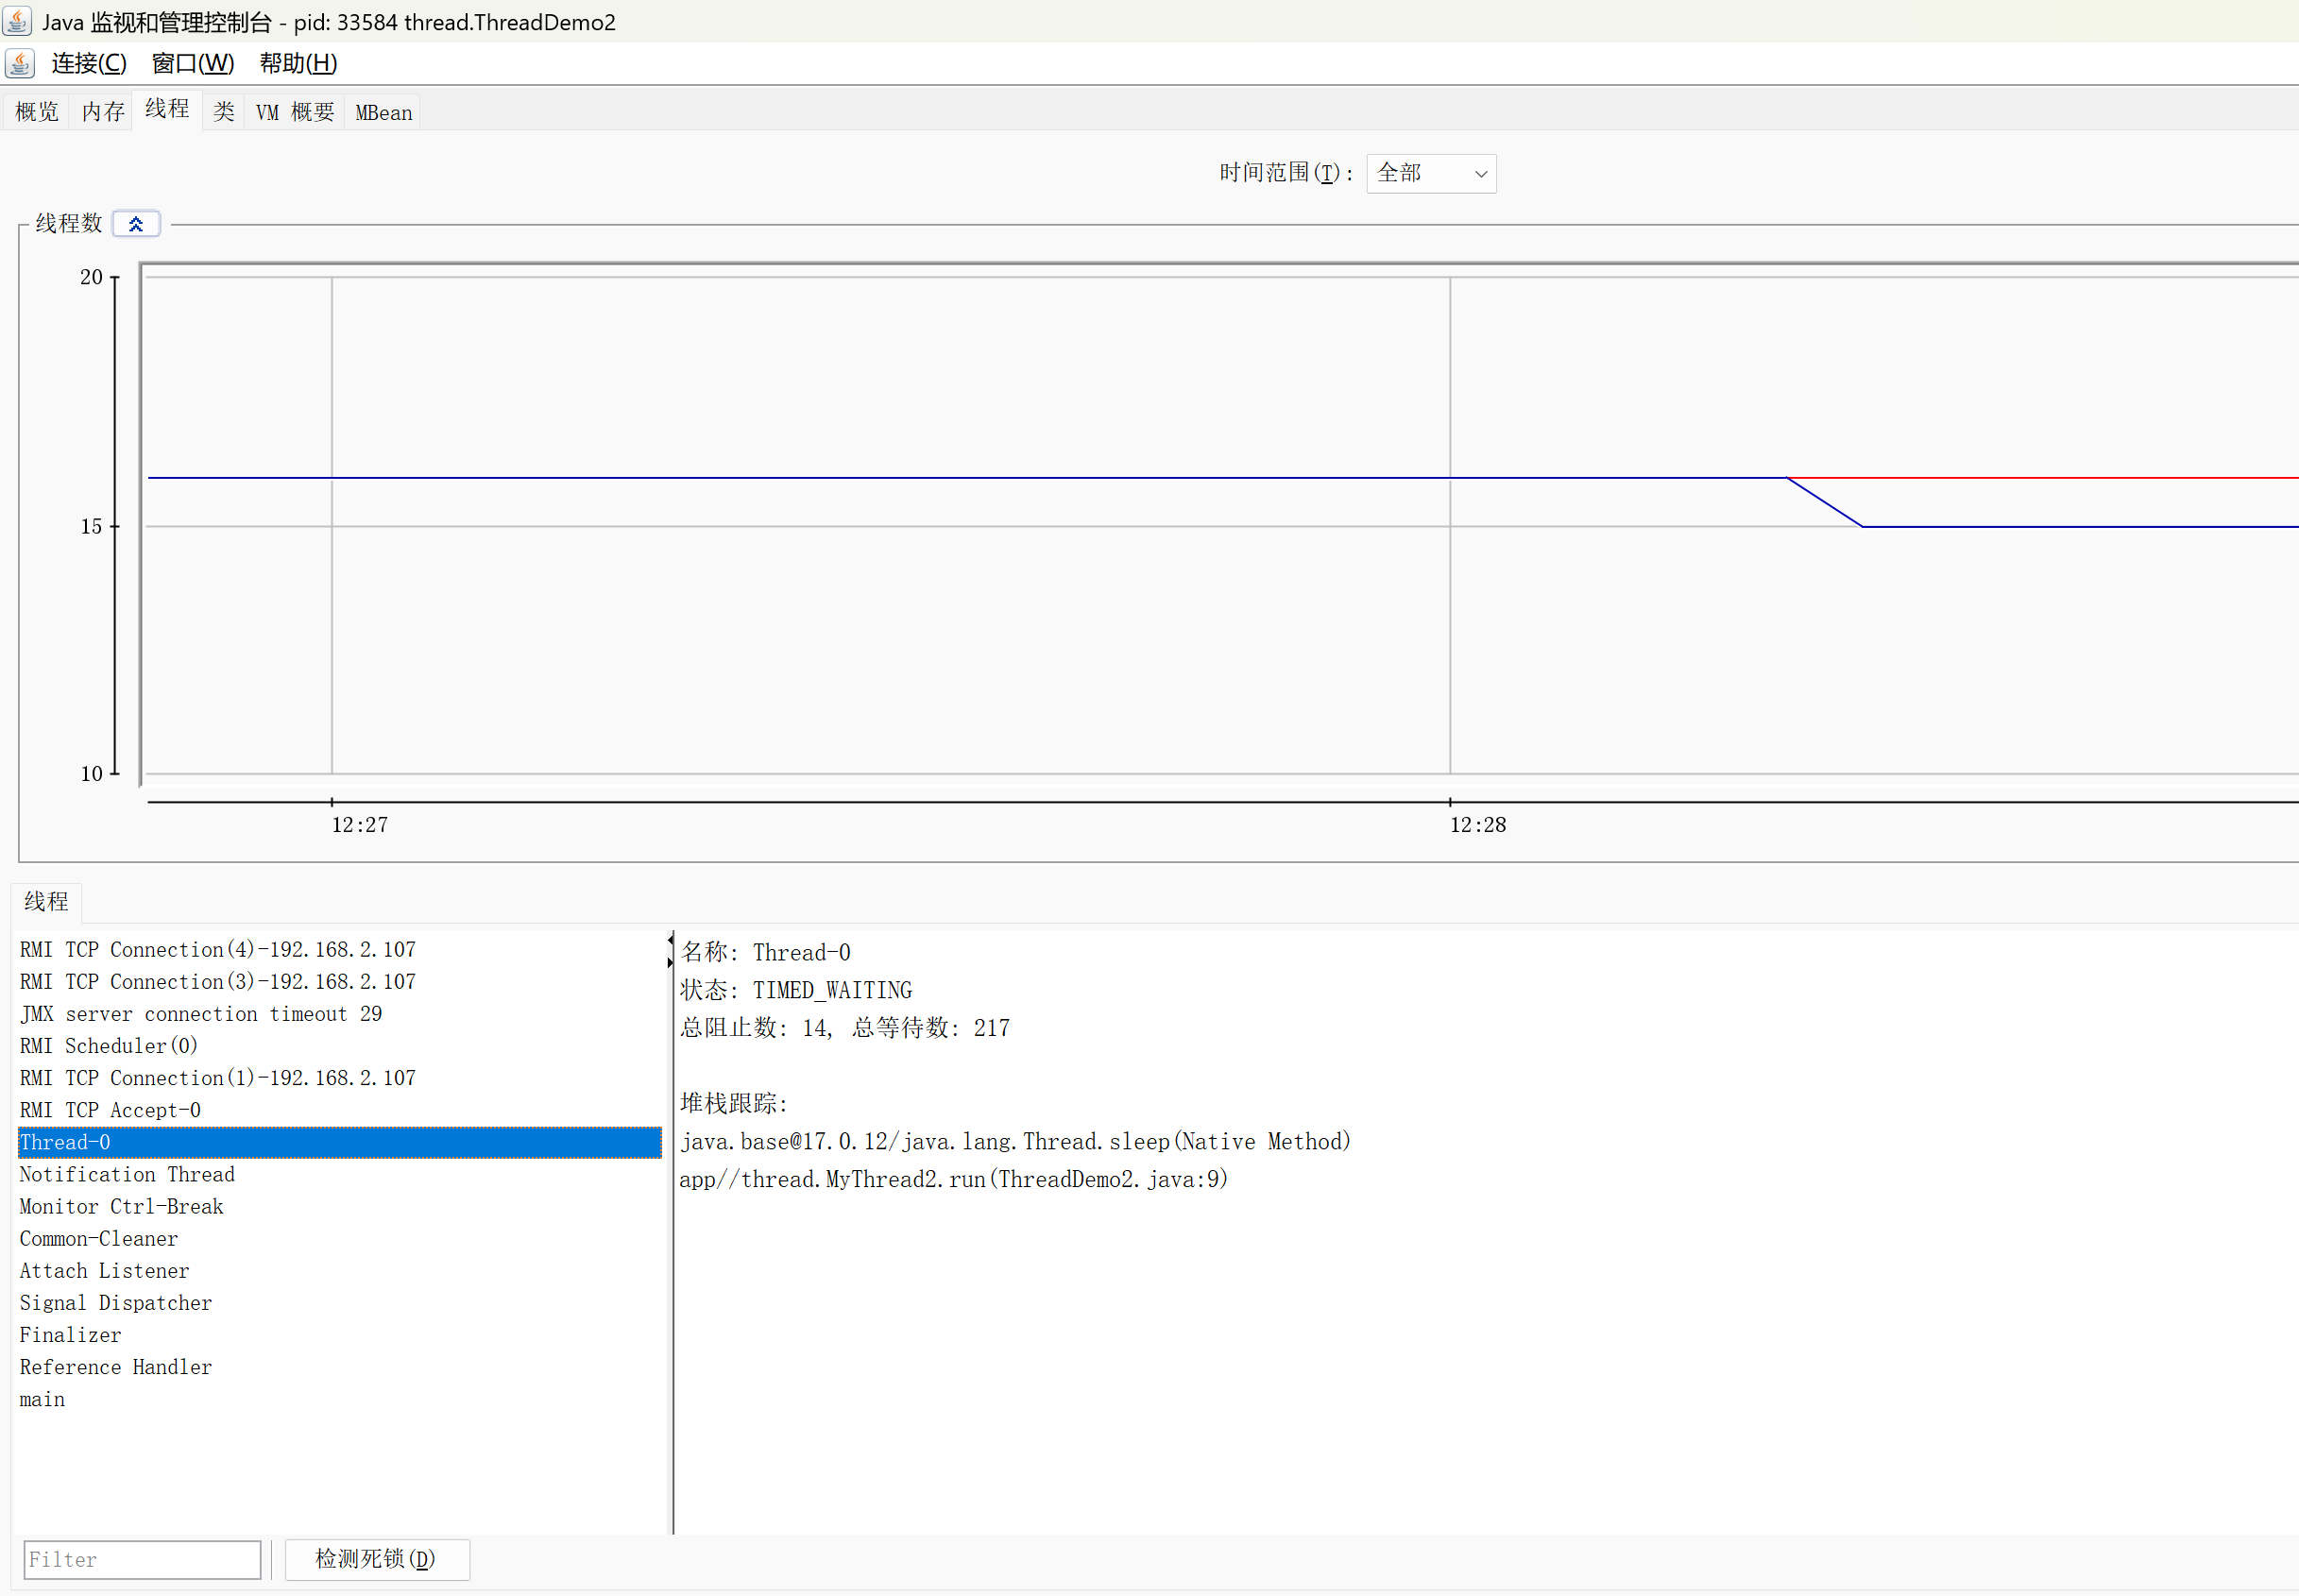
Task: Click the 状态: TIMED_WAITING line
Action: click(796, 990)
